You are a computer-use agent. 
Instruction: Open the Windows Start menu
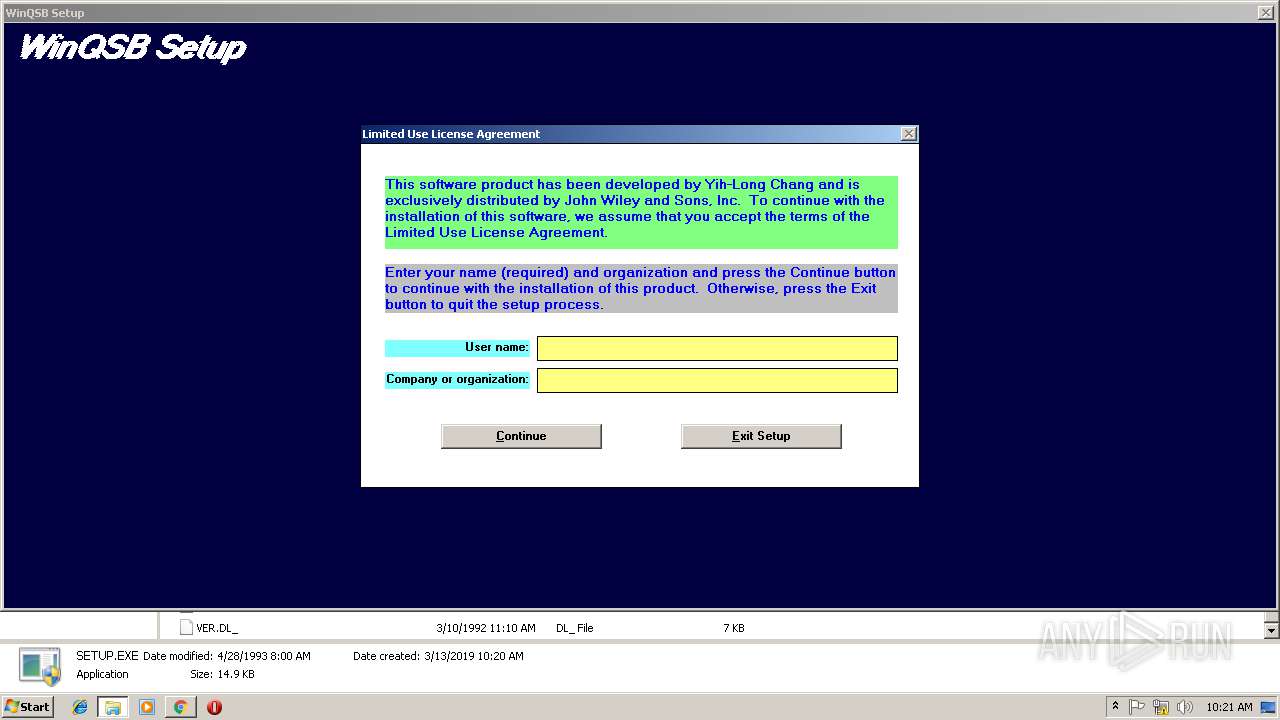[27, 706]
